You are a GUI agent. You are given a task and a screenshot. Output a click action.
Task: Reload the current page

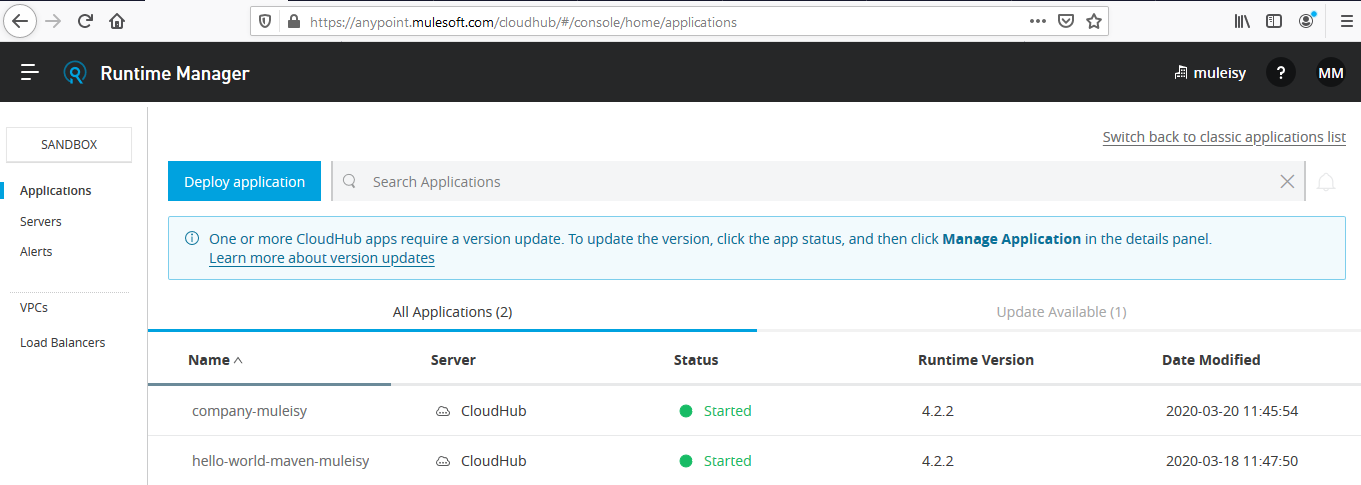pos(86,21)
